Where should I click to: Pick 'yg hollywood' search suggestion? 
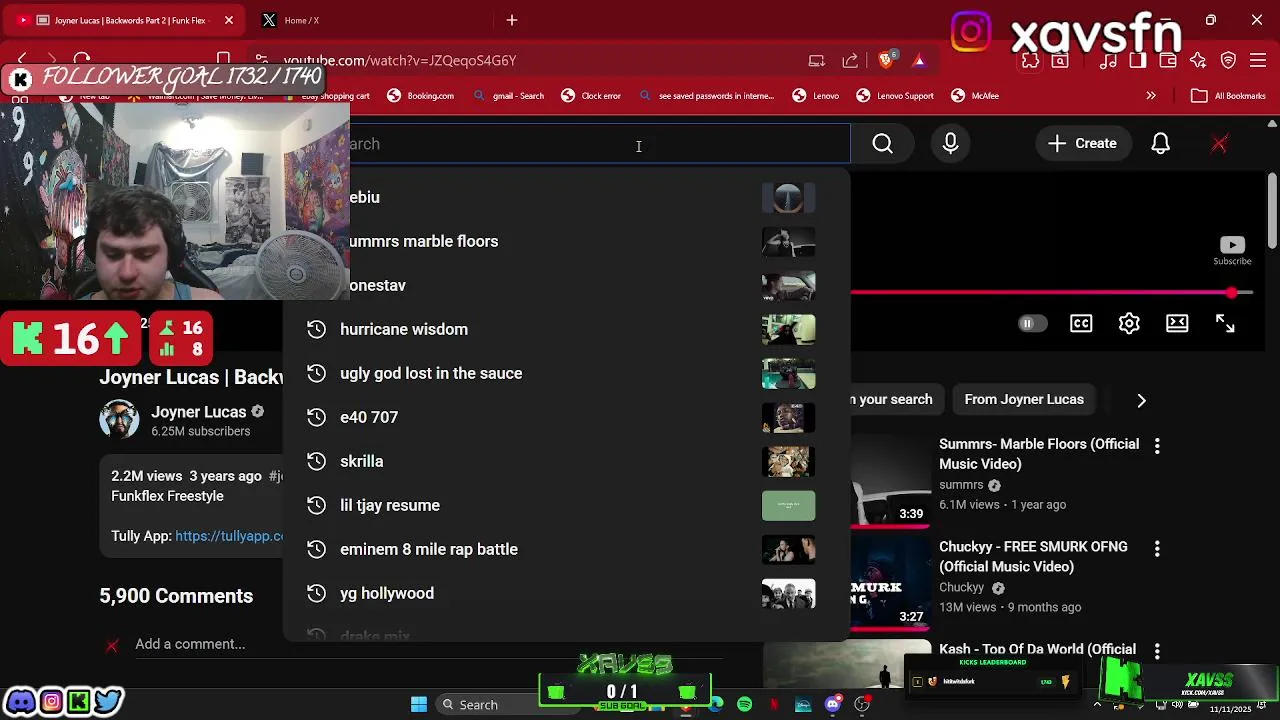coord(567,593)
